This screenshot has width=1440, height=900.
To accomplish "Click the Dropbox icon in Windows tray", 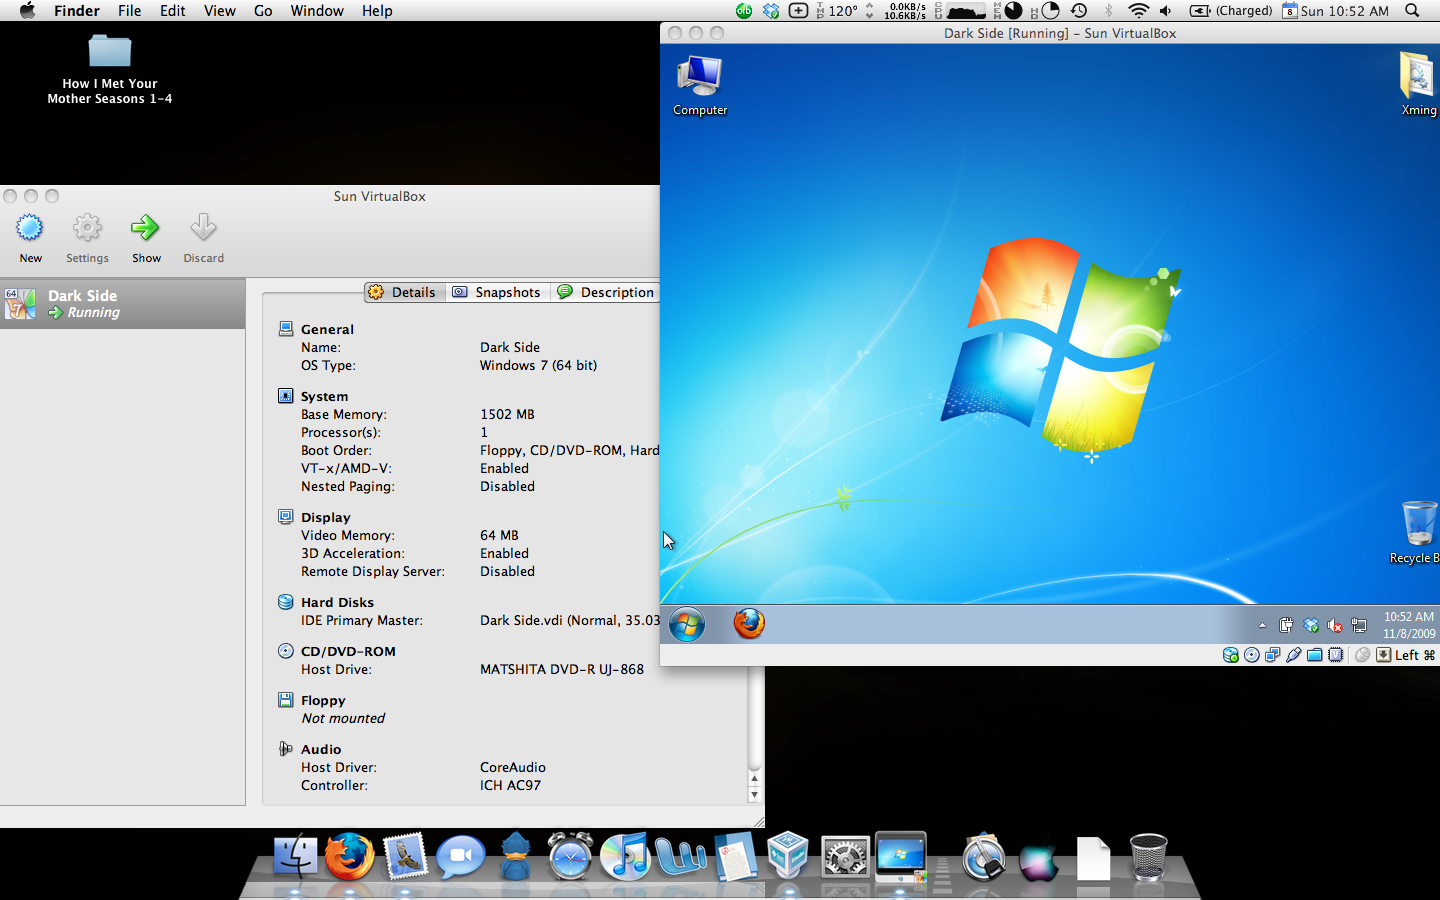I will [1311, 625].
